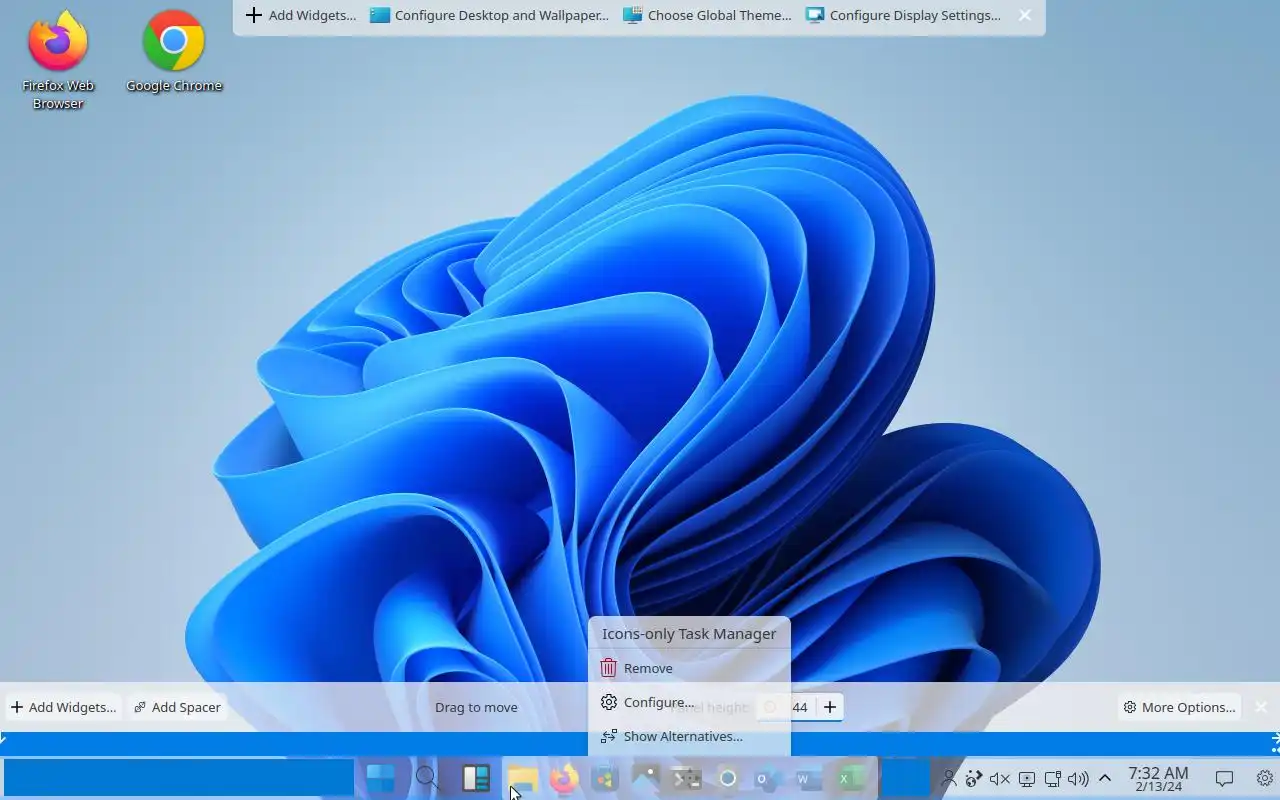The width and height of the screenshot is (1280, 800).
Task: Close the top edit mode toolbar
Action: (x=1025, y=15)
